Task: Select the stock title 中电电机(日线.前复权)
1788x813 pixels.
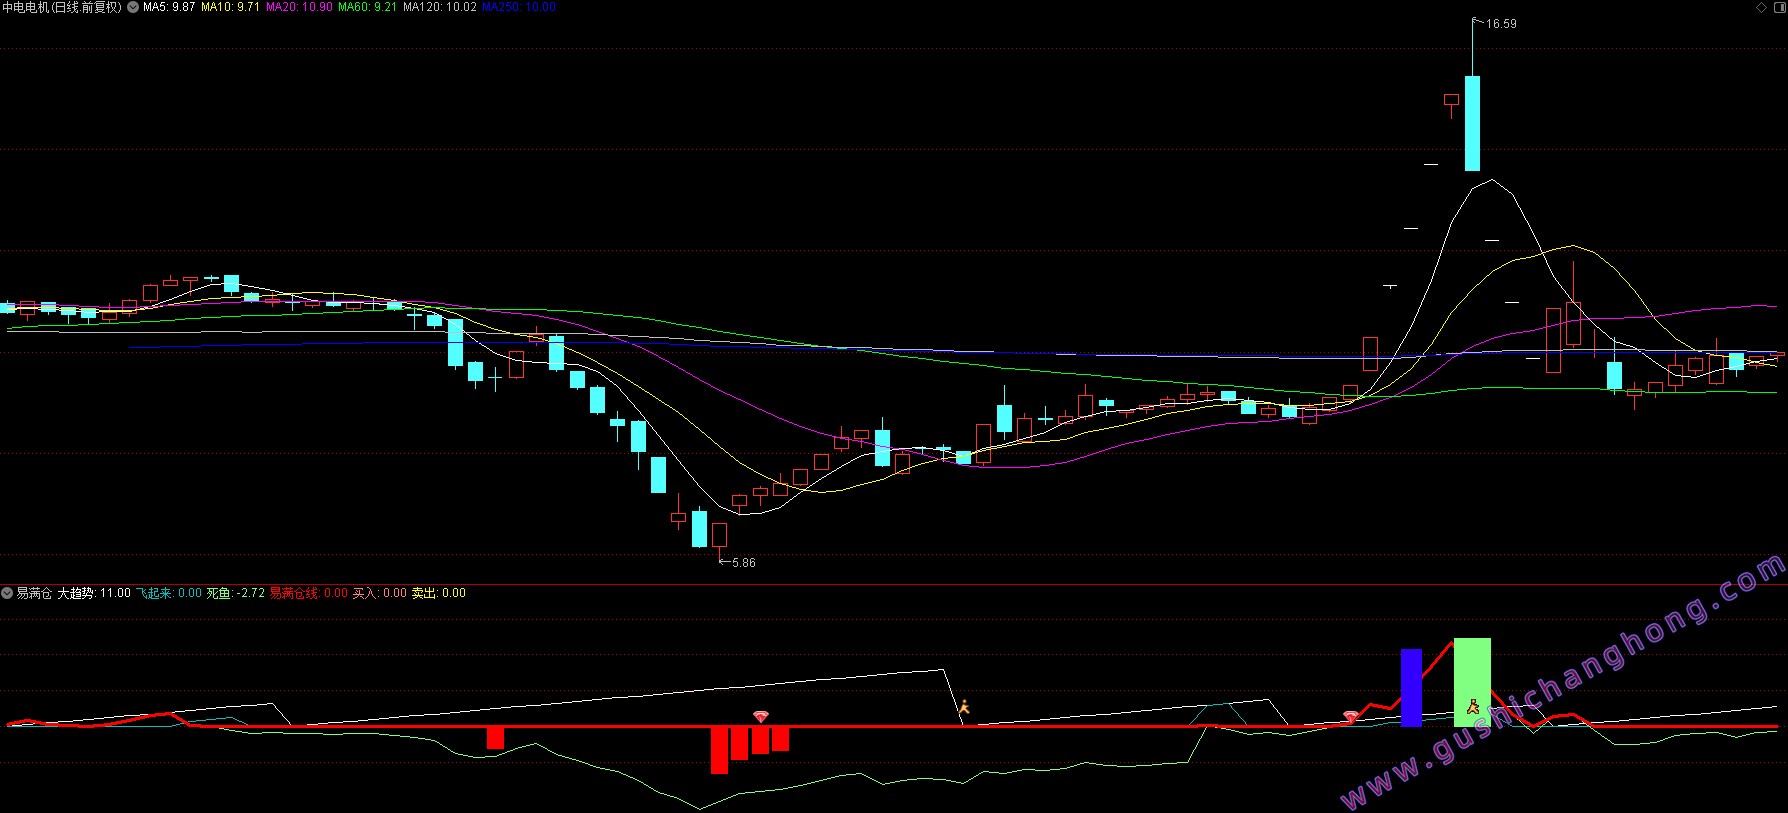Action: click(62, 7)
